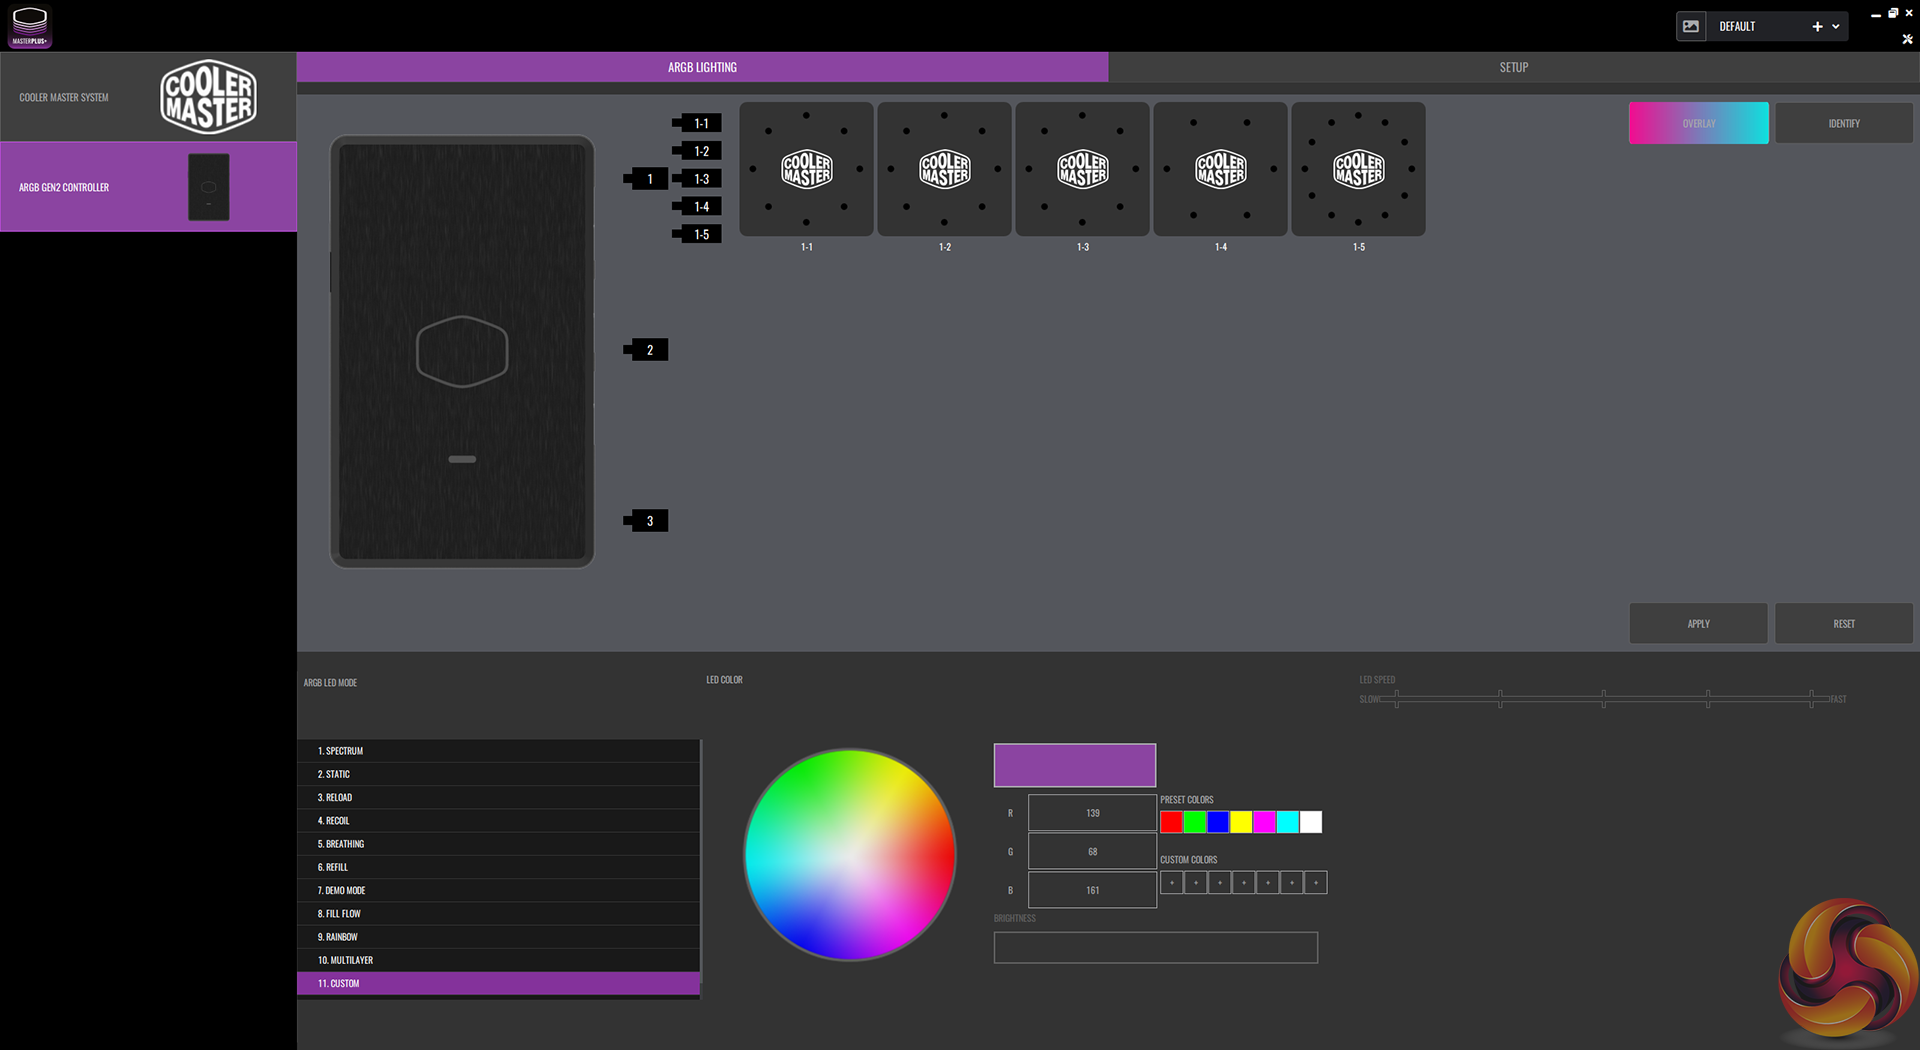Switch to the Setup tab
The width and height of the screenshot is (1920, 1050).
tap(1514, 67)
